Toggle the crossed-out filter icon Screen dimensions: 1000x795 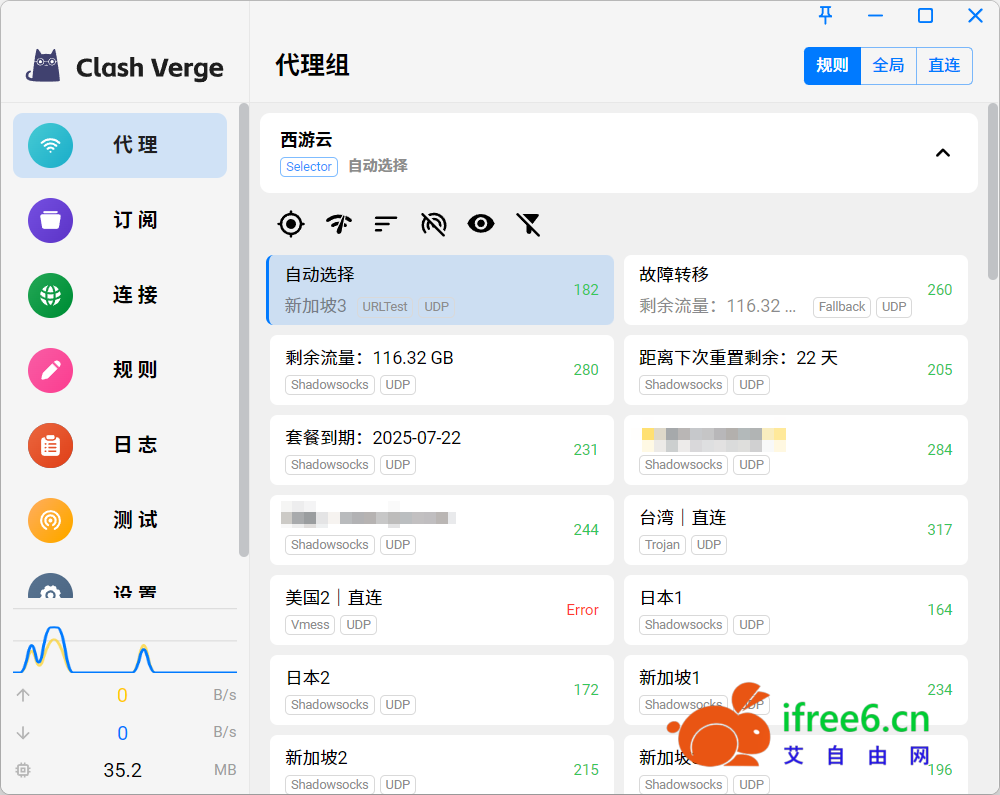(528, 224)
